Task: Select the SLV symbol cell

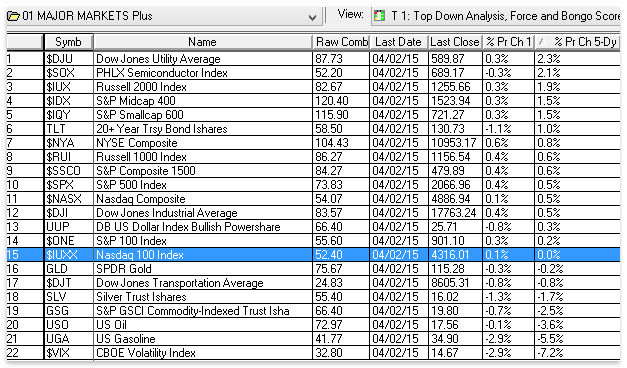Action: pos(68,297)
